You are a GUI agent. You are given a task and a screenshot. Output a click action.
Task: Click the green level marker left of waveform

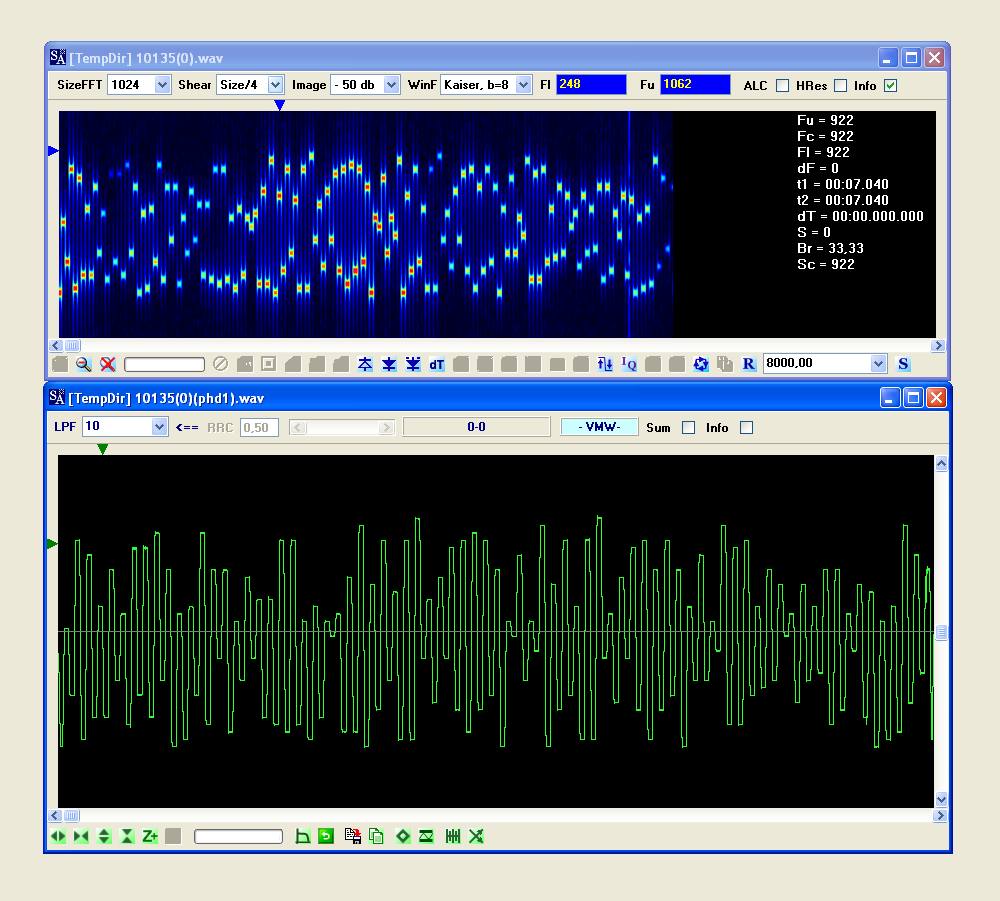pyautogui.click(x=52, y=544)
